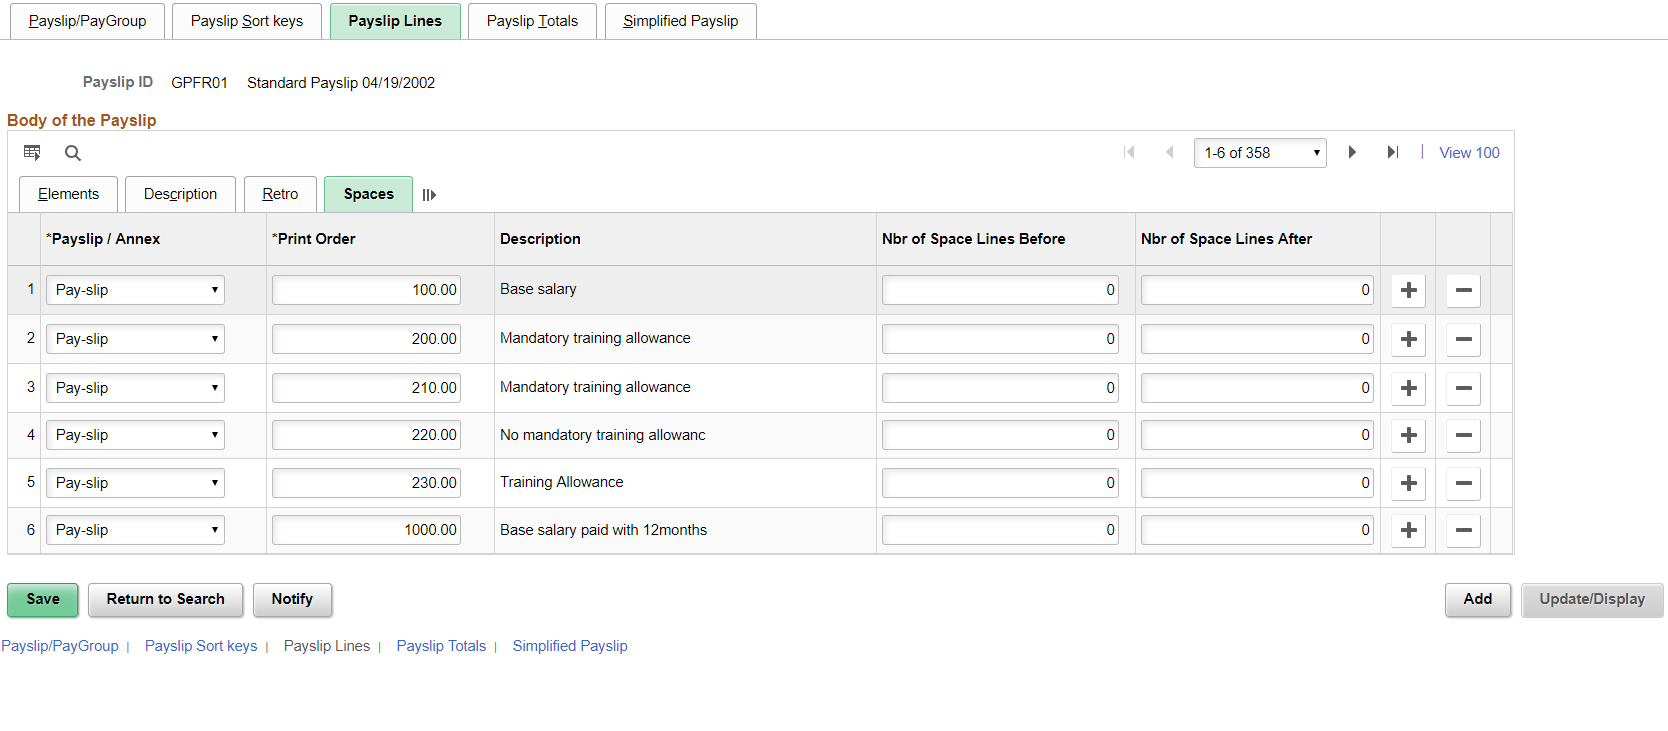Select the Payslip Lines tab
The image size is (1668, 731).
[395, 21]
